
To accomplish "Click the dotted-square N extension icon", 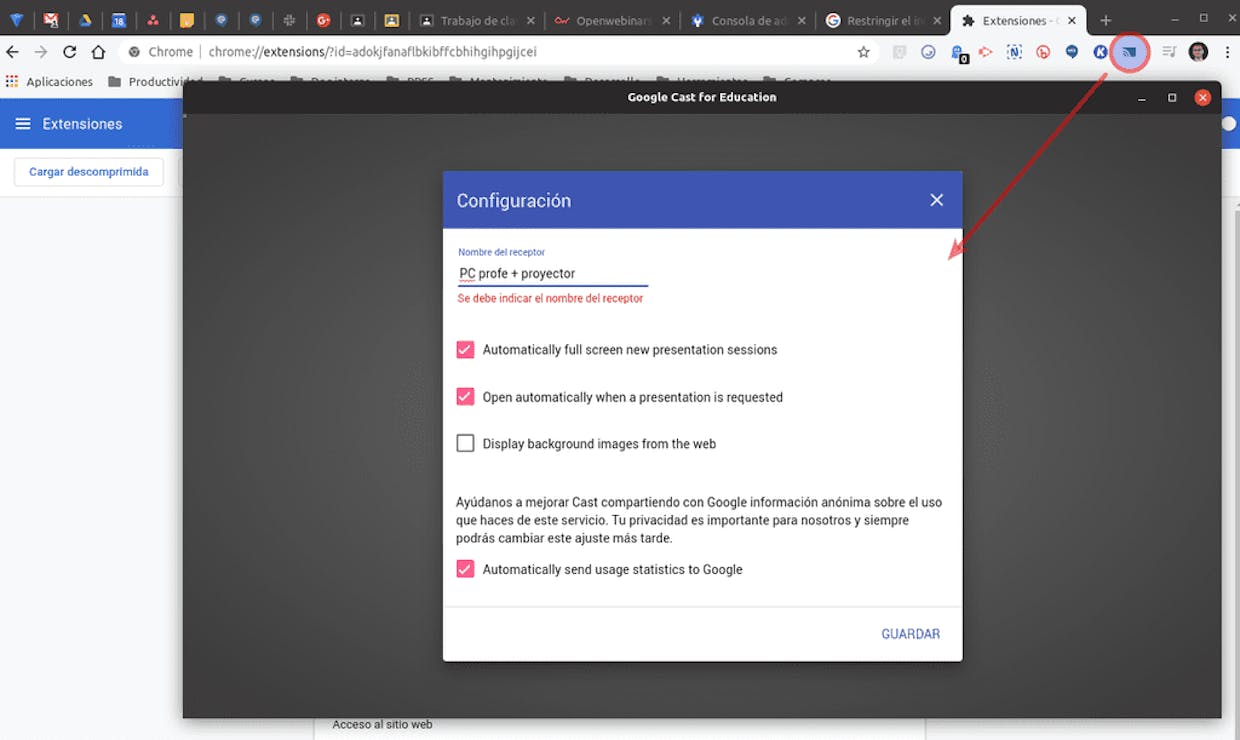I will click(x=1014, y=52).
